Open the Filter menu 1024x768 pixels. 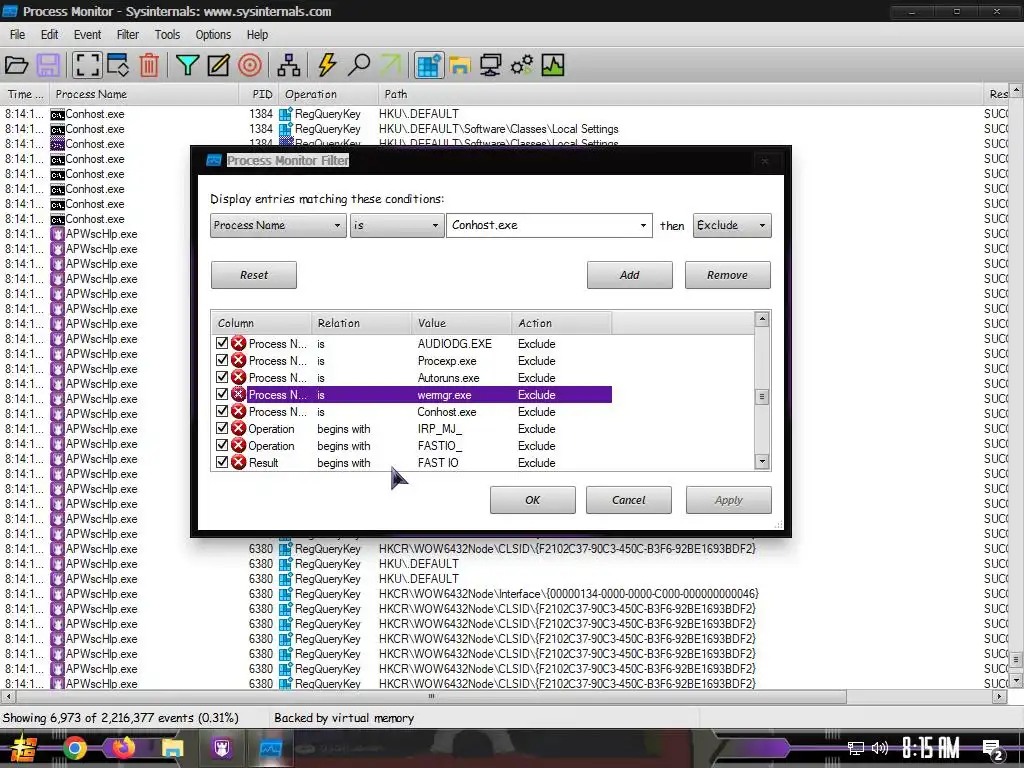coord(128,35)
